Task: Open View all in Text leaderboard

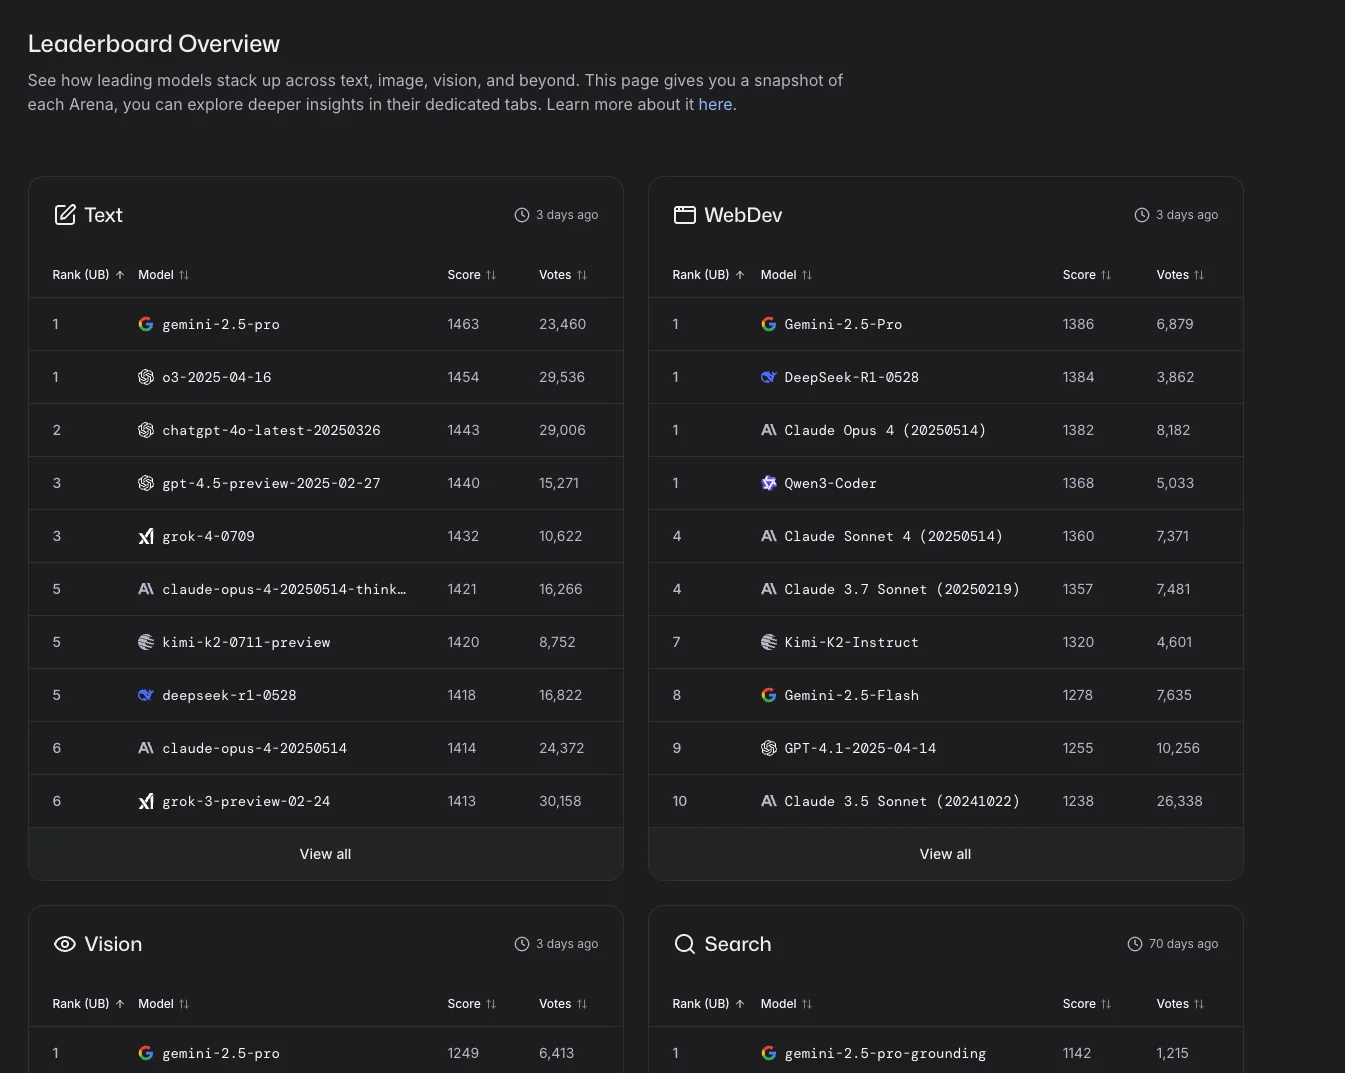Action: pyautogui.click(x=325, y=854)
